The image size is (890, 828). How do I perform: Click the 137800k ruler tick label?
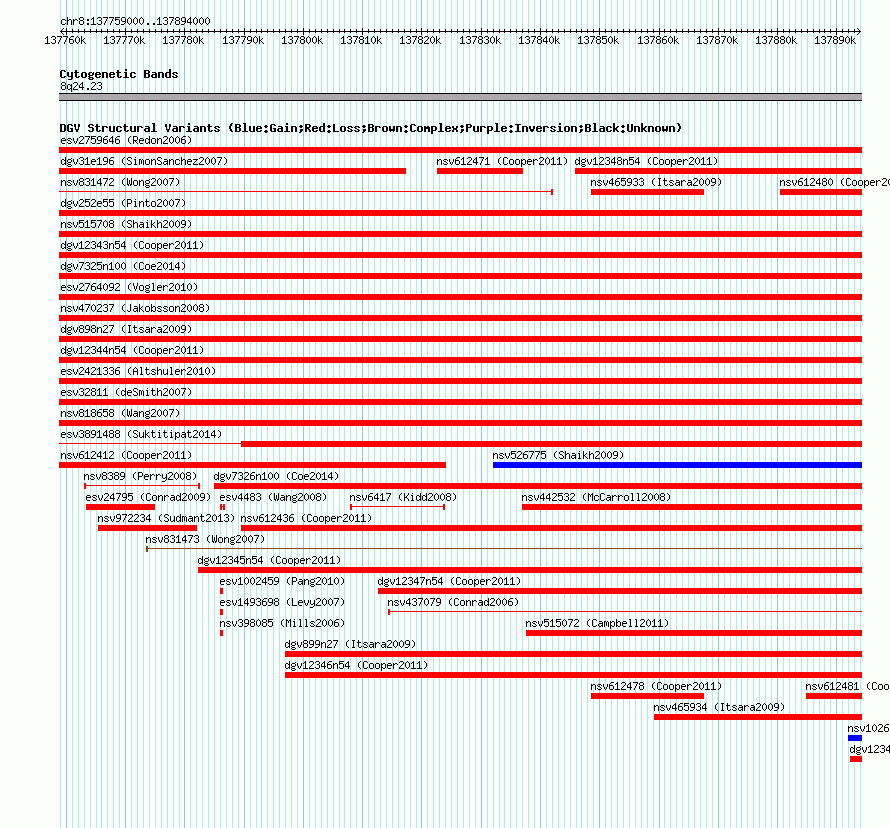[x=302, y=40]
